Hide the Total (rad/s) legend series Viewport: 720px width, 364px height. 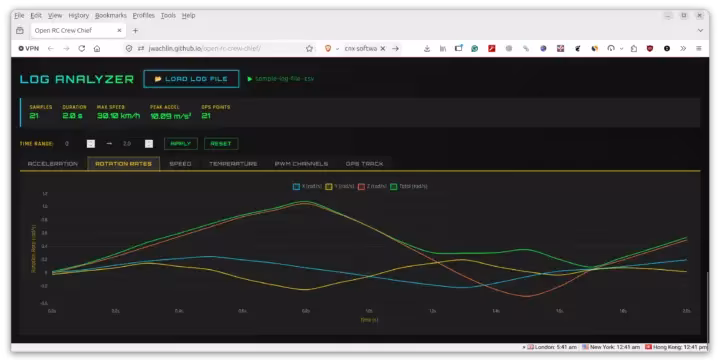(x=409, y=186)
